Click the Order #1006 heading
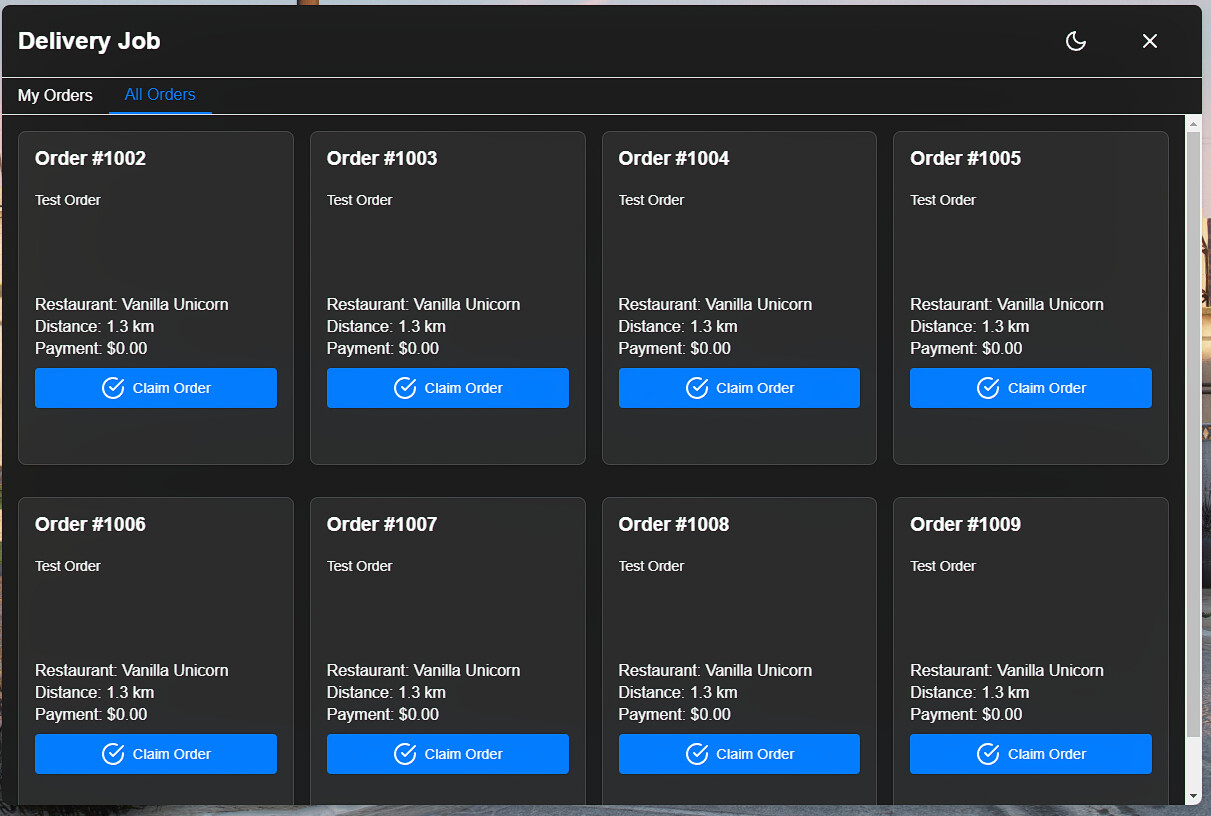 (x=90, y=524)
